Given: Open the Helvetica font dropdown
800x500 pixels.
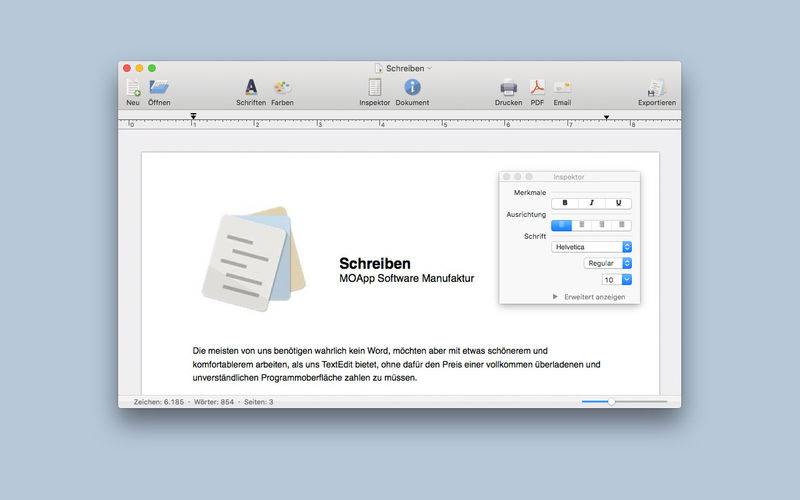Looking at the screenshot, I should coord(591,247).
